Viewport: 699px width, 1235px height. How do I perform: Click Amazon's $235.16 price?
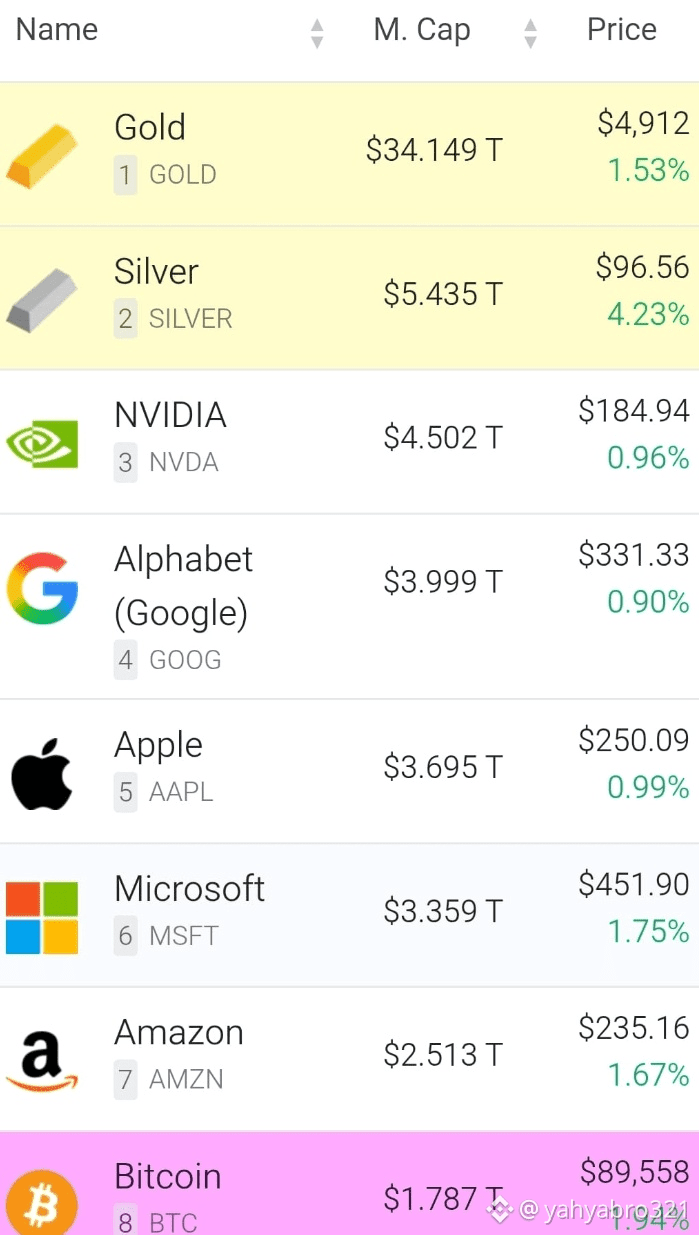[x=634, y=1027]
